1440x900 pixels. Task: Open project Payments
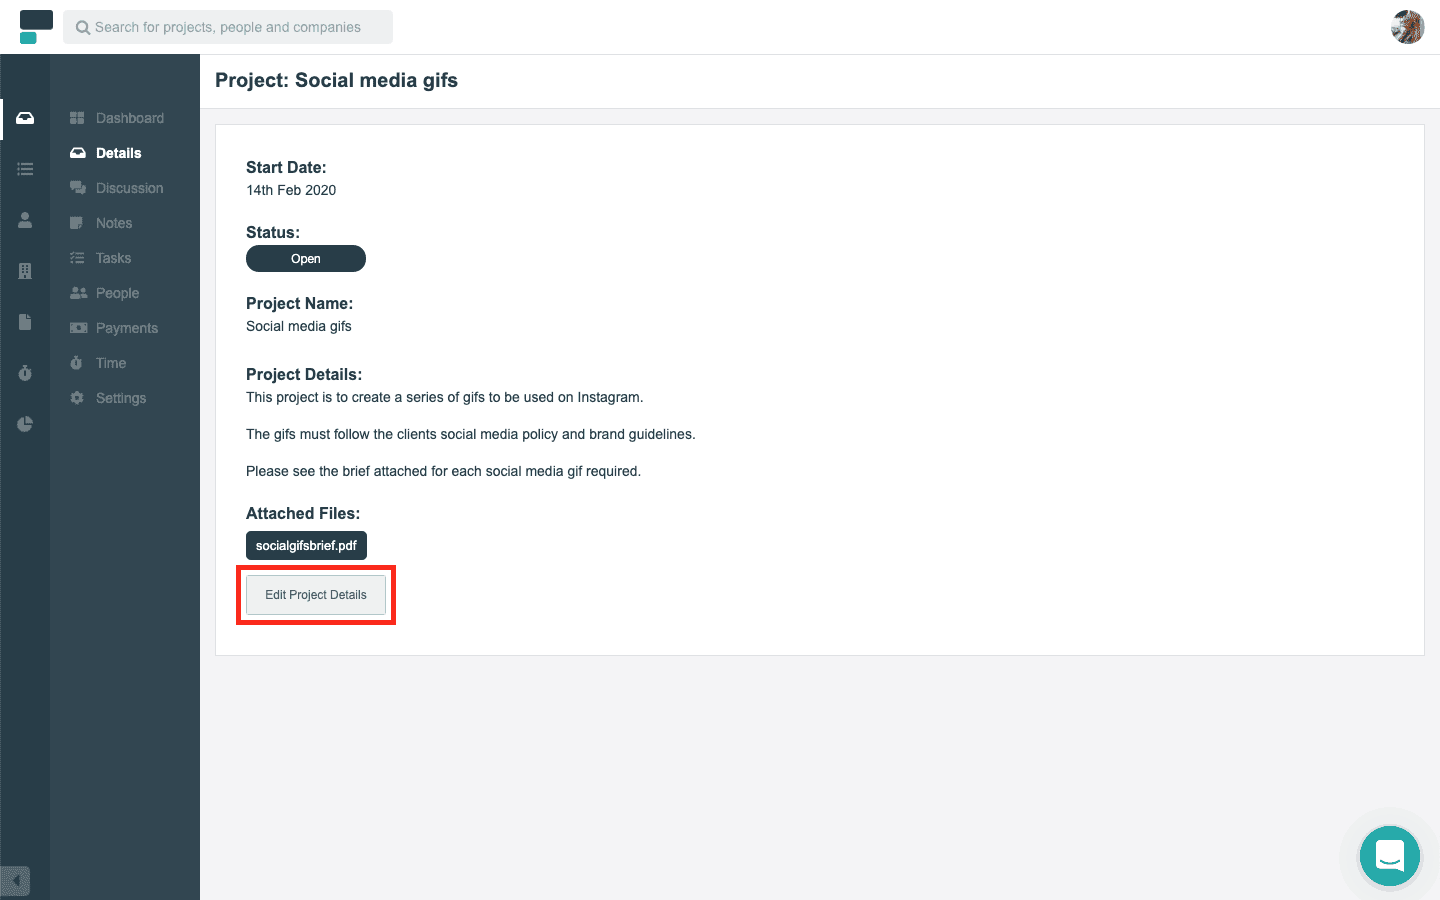point(114,328)
